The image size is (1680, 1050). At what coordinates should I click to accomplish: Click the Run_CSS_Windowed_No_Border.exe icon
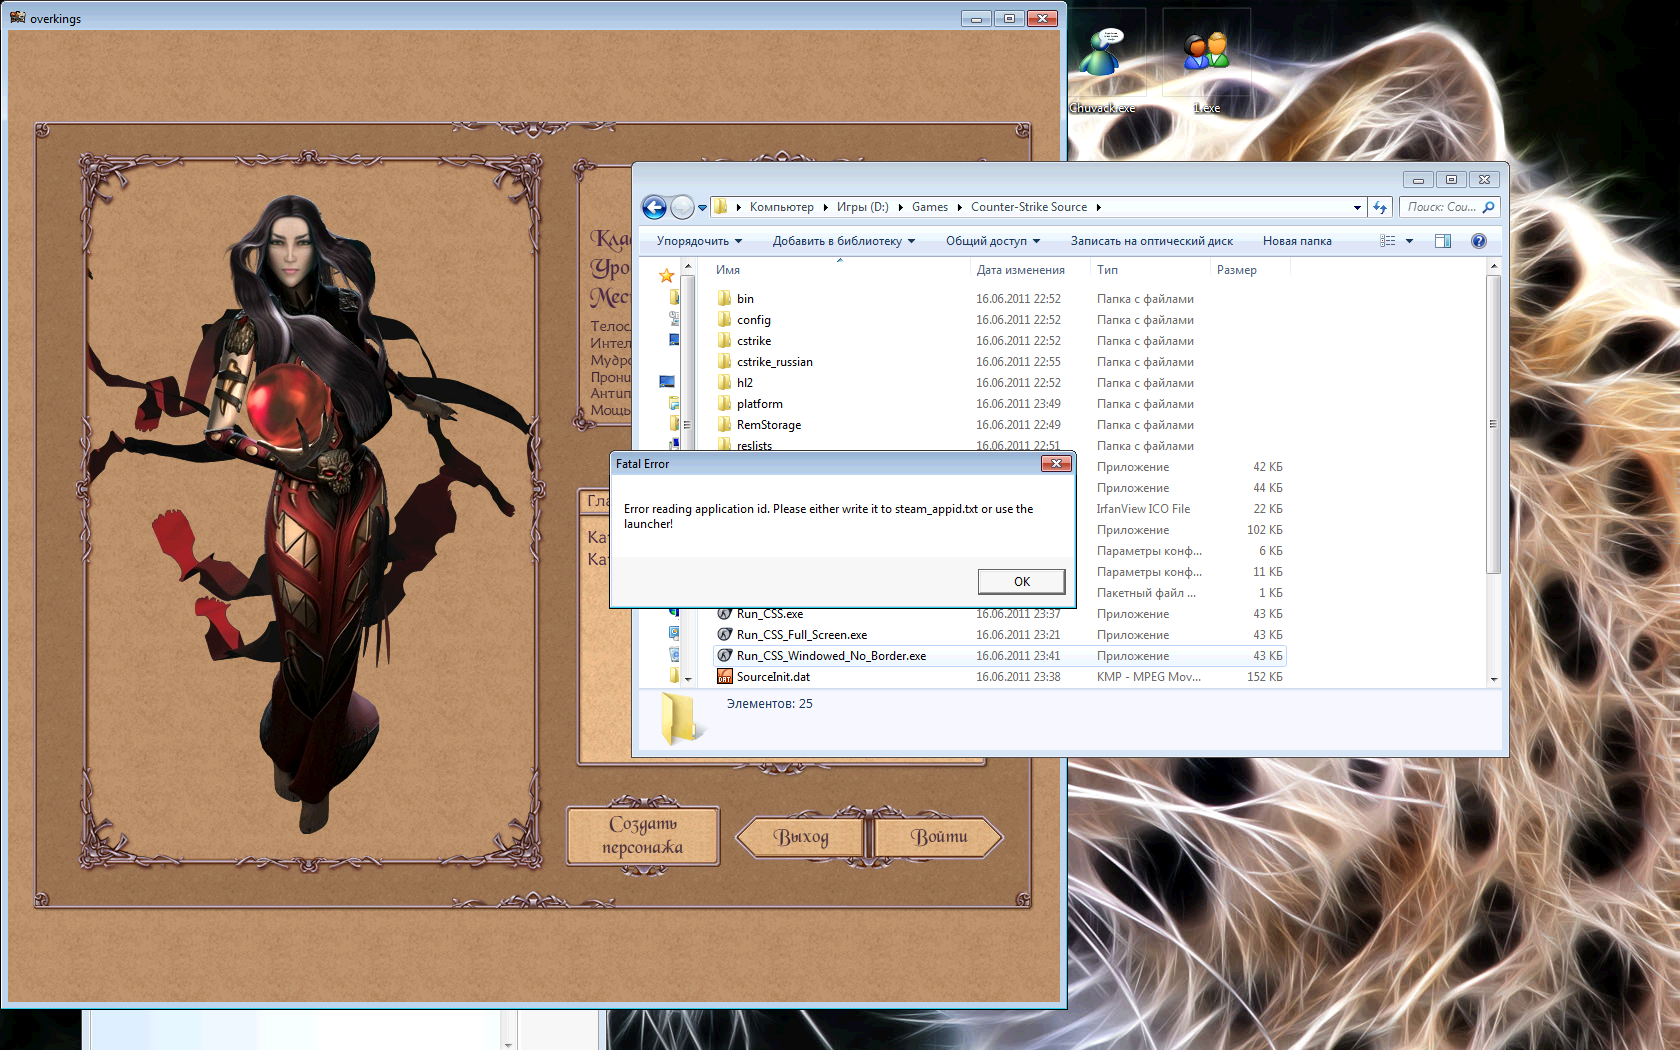click(x=725, y=656)
